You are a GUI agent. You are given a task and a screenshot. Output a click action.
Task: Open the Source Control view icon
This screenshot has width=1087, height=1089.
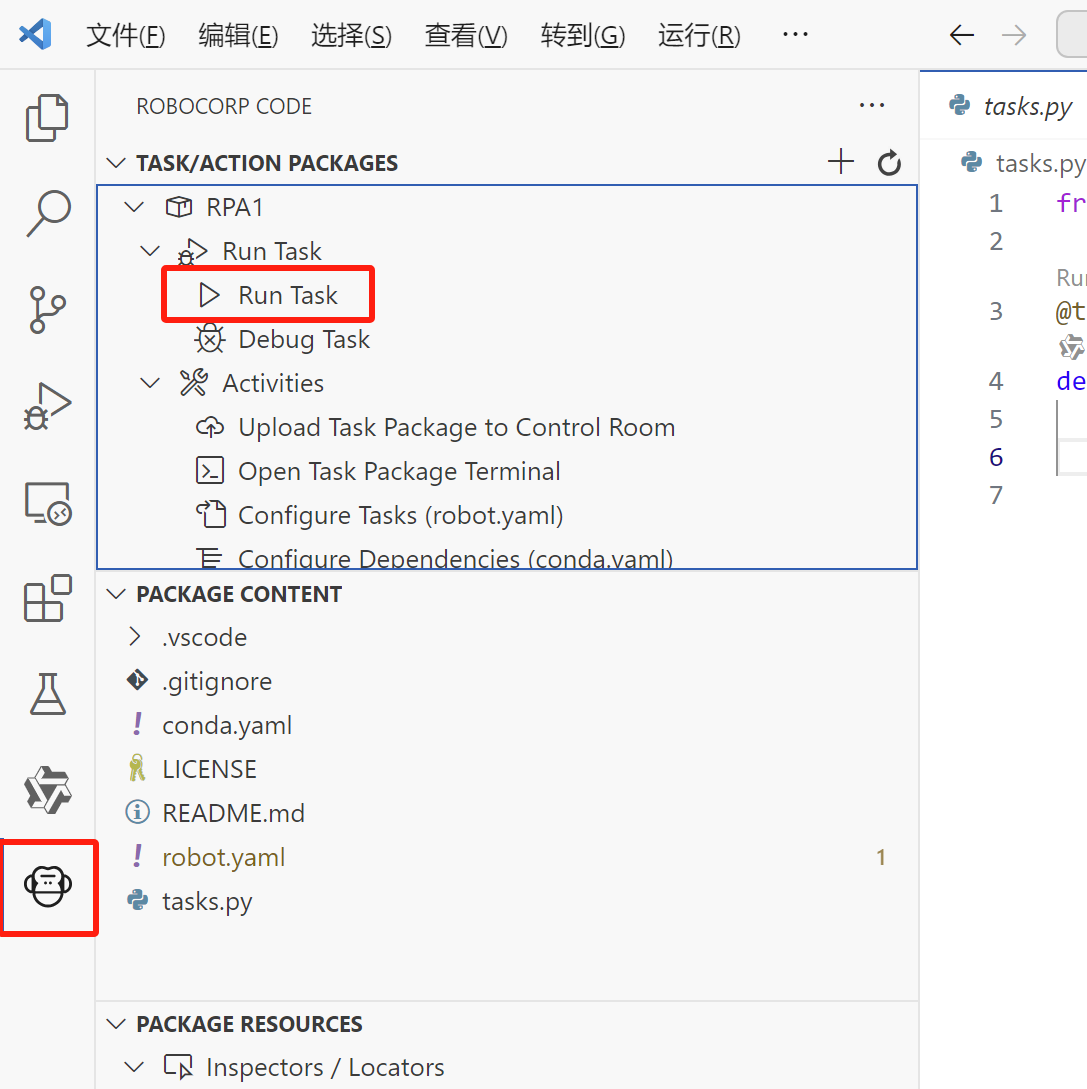pos(47,309)
